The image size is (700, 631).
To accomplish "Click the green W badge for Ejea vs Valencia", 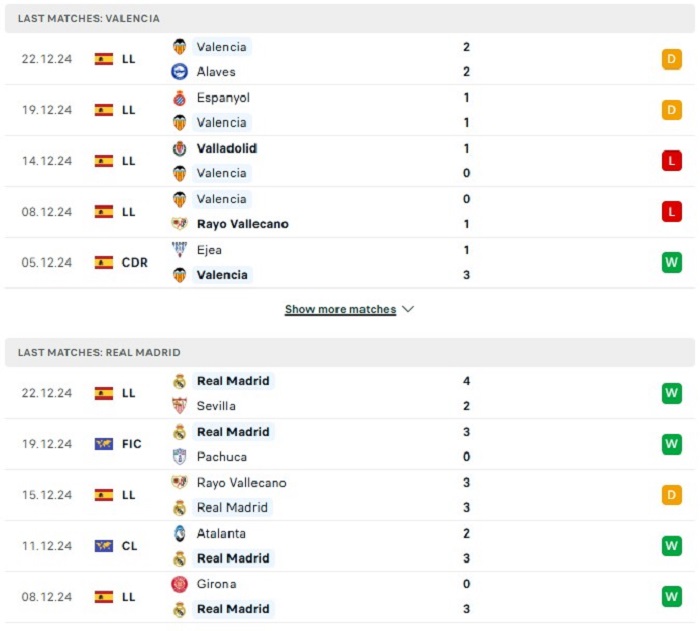I will point(671,262).
